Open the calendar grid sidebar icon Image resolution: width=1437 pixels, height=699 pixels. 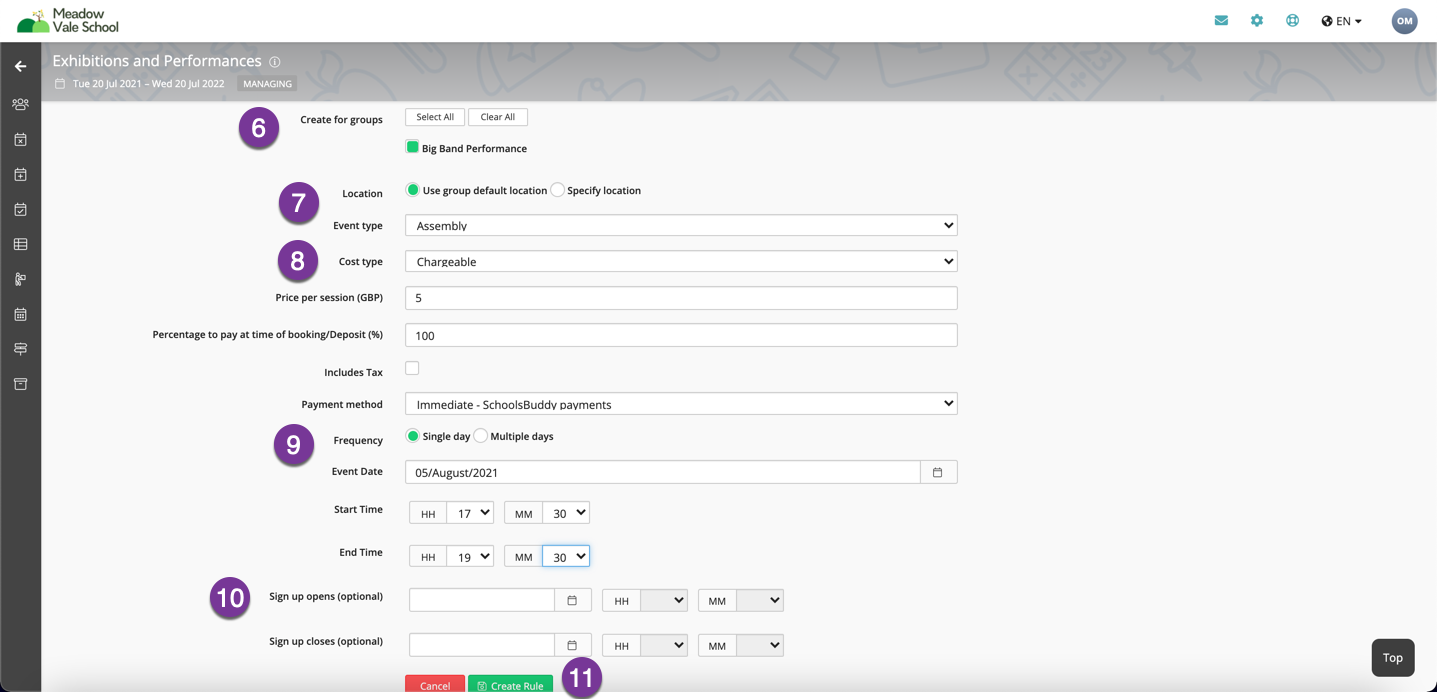coord(20,314)
